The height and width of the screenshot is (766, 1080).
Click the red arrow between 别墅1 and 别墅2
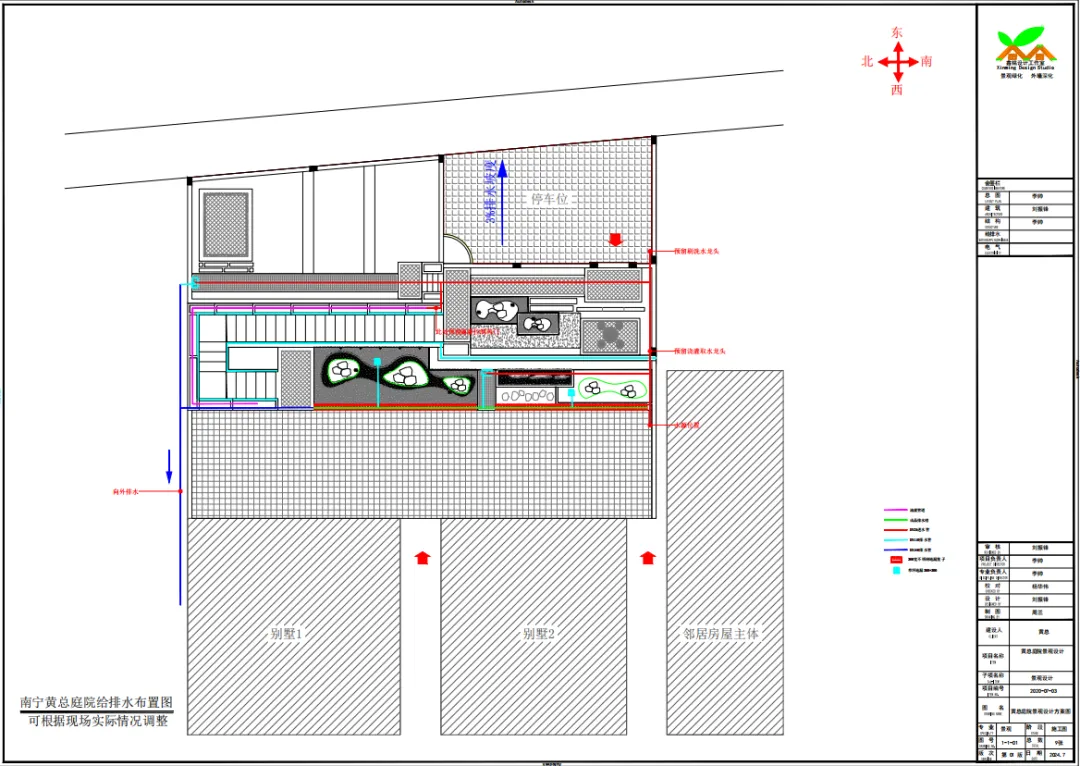[422, 557]
